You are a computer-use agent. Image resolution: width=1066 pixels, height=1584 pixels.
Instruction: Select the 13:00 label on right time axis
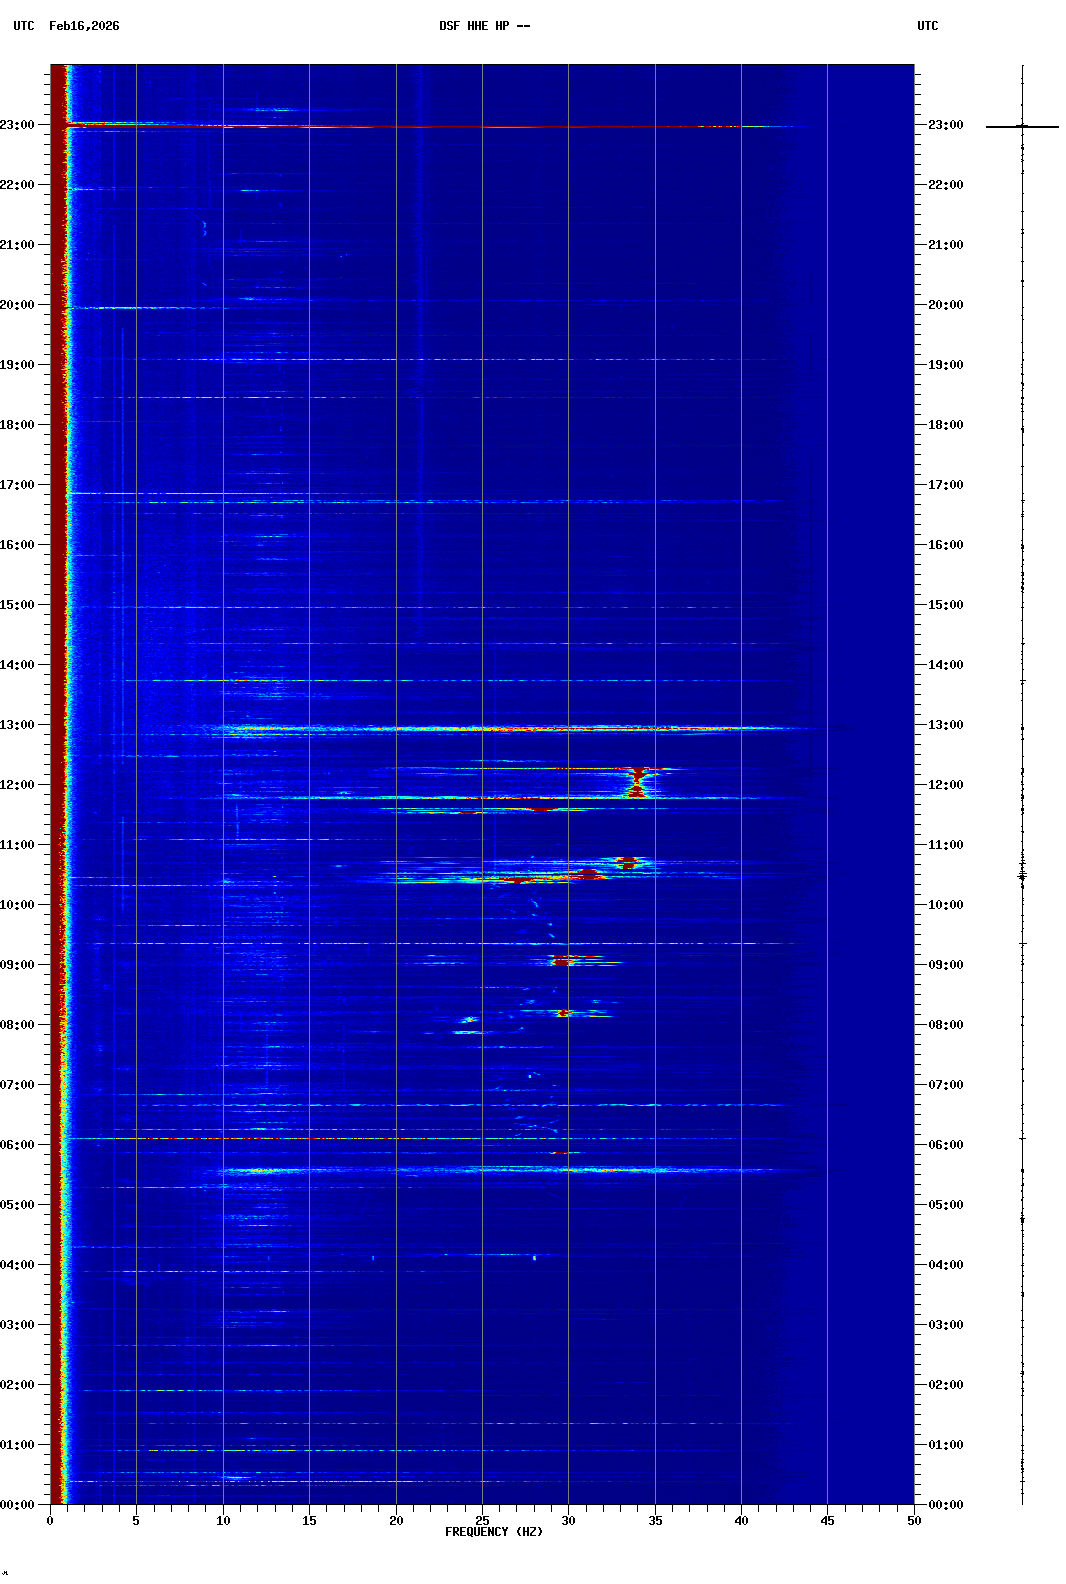click(945, 725)
